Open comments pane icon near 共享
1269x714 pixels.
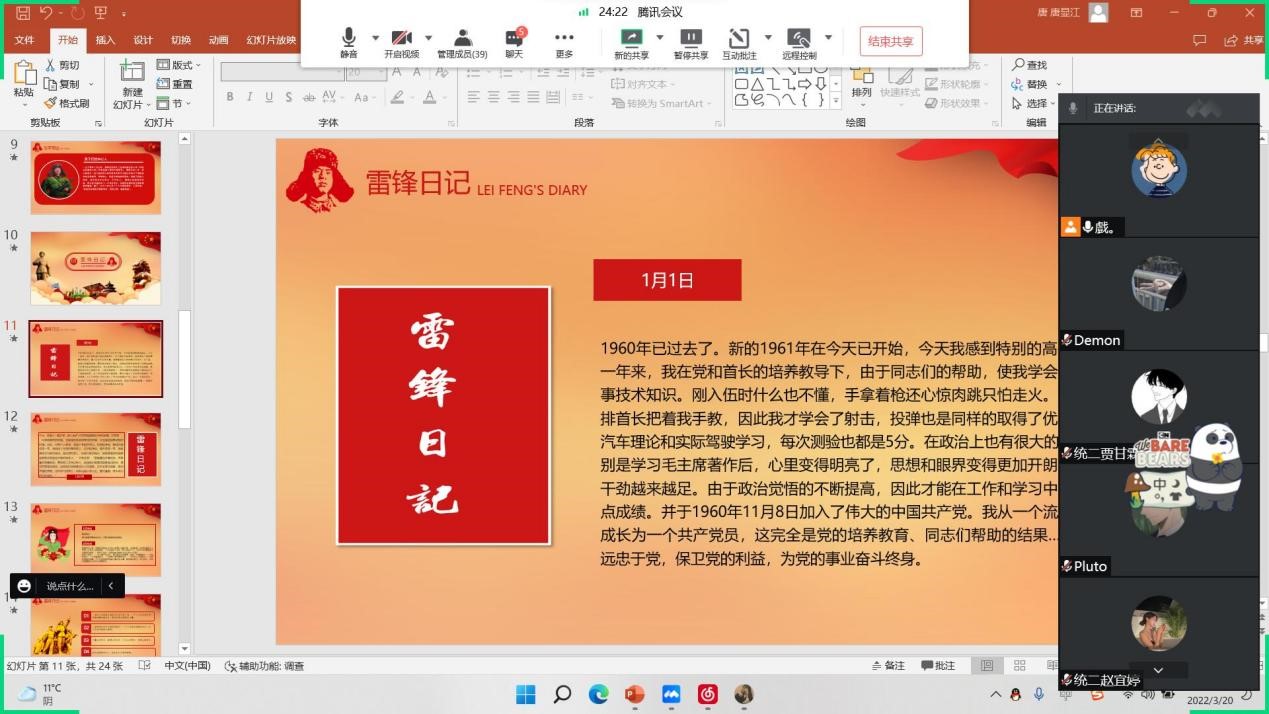pyautogui.click(x=1200, y=41)
